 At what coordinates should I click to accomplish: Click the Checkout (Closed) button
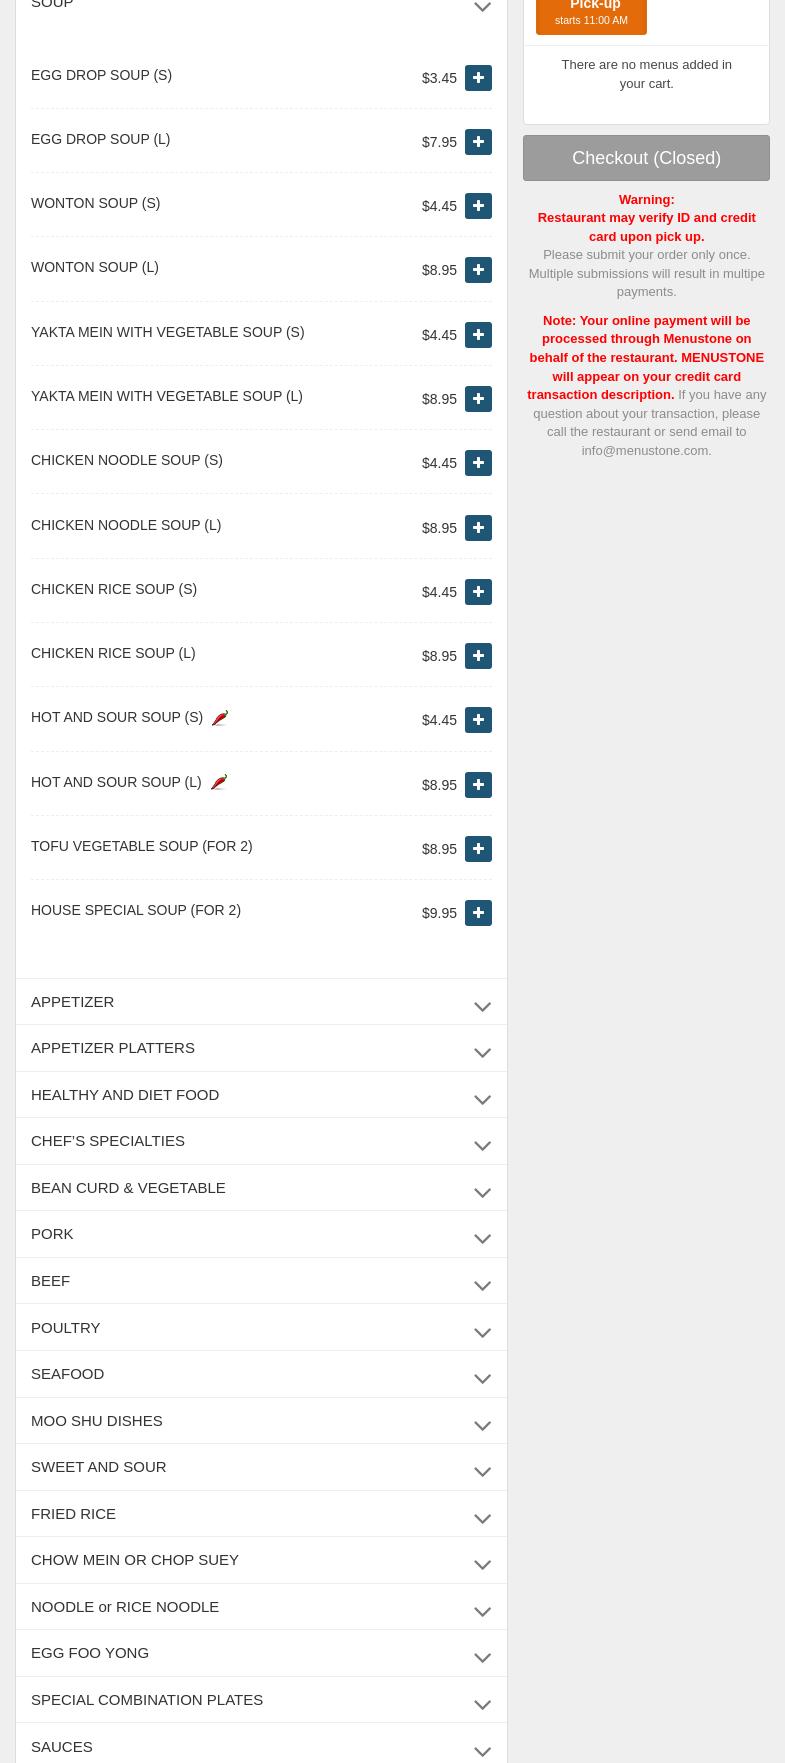(646, 158)
